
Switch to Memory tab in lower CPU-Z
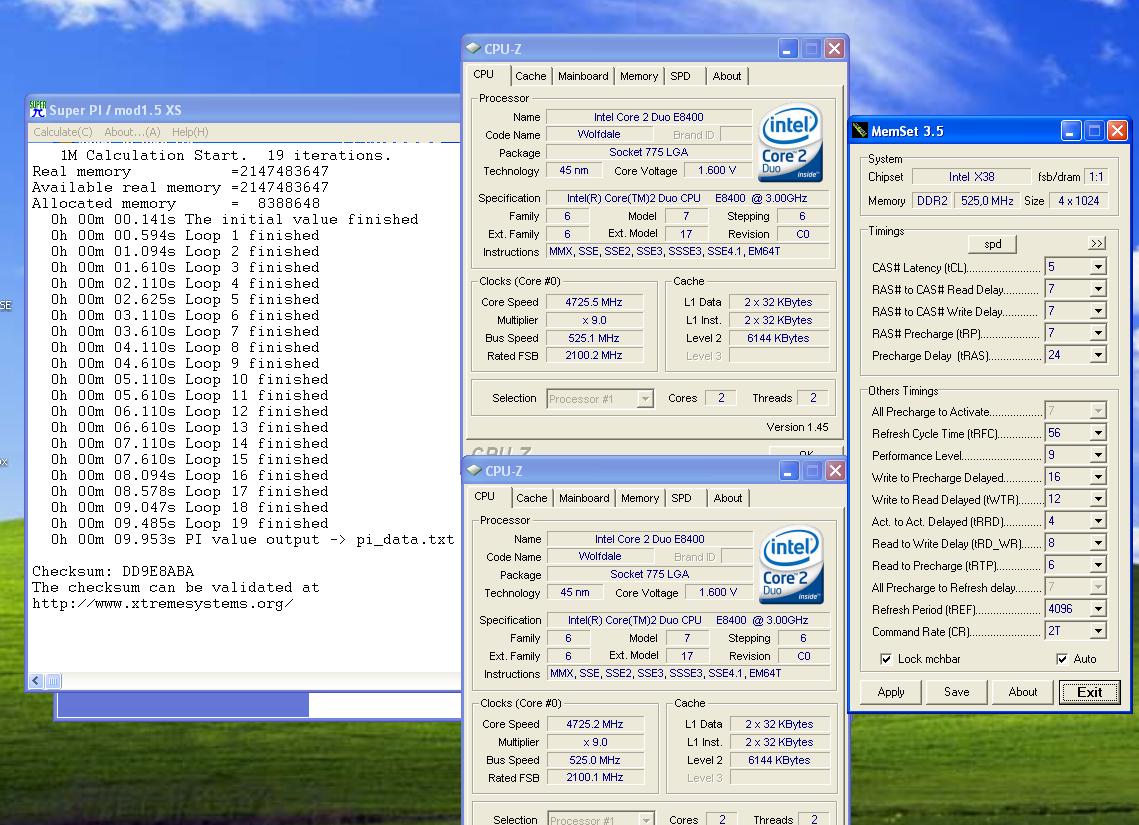(640, 497)
